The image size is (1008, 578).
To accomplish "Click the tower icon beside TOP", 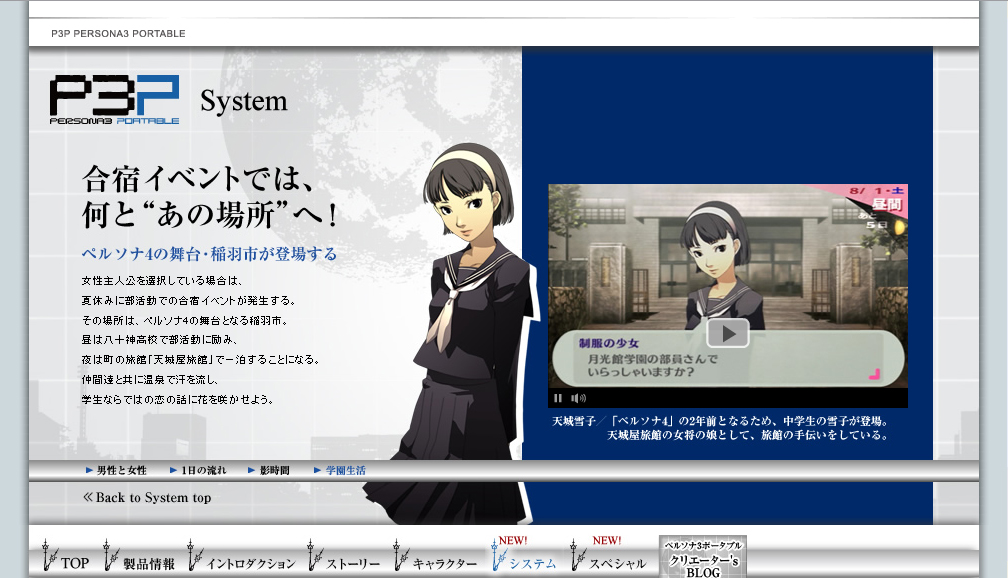I will (x=50, y=555).
